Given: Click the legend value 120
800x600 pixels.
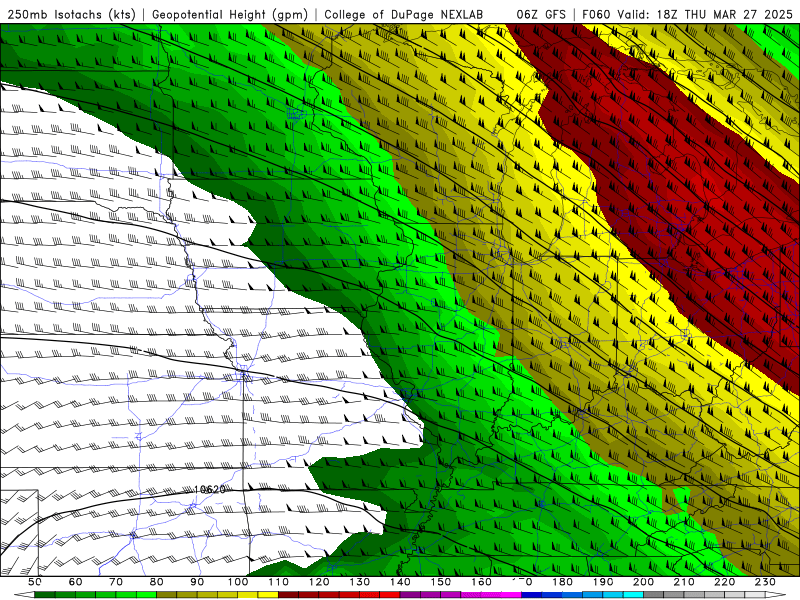Looking at the screenshot, I should (319, 582).
